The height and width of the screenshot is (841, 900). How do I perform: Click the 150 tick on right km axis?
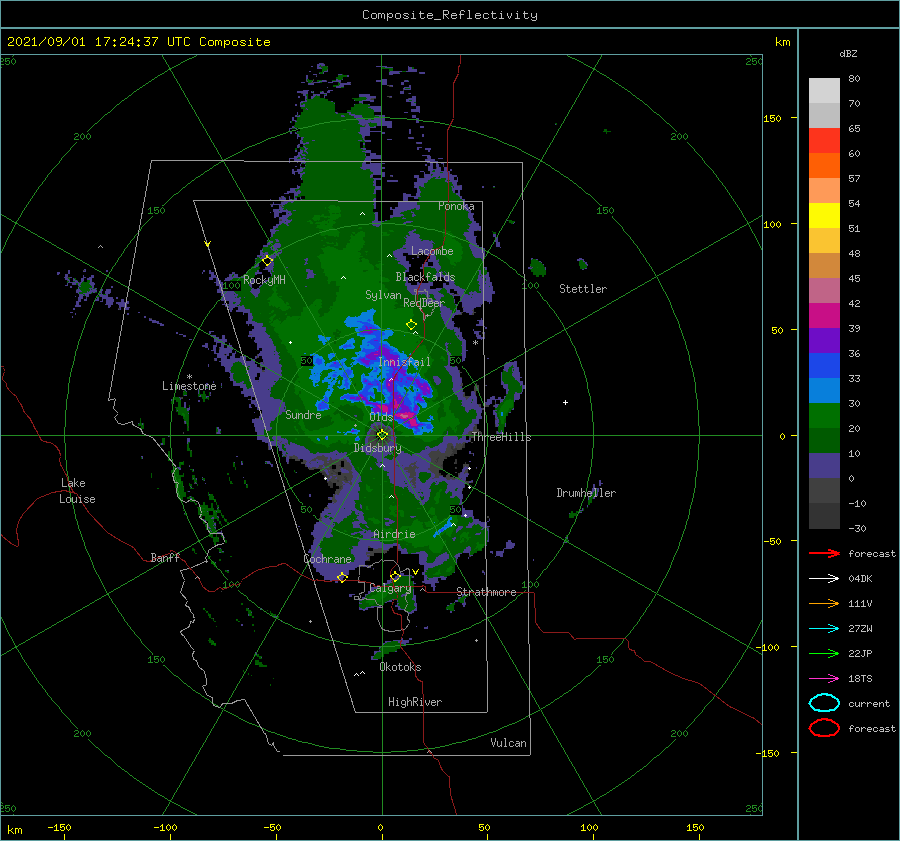click(772, 118)
